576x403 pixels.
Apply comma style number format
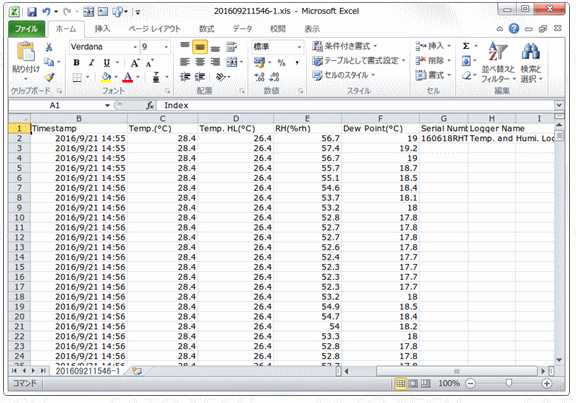pos(296,63)
